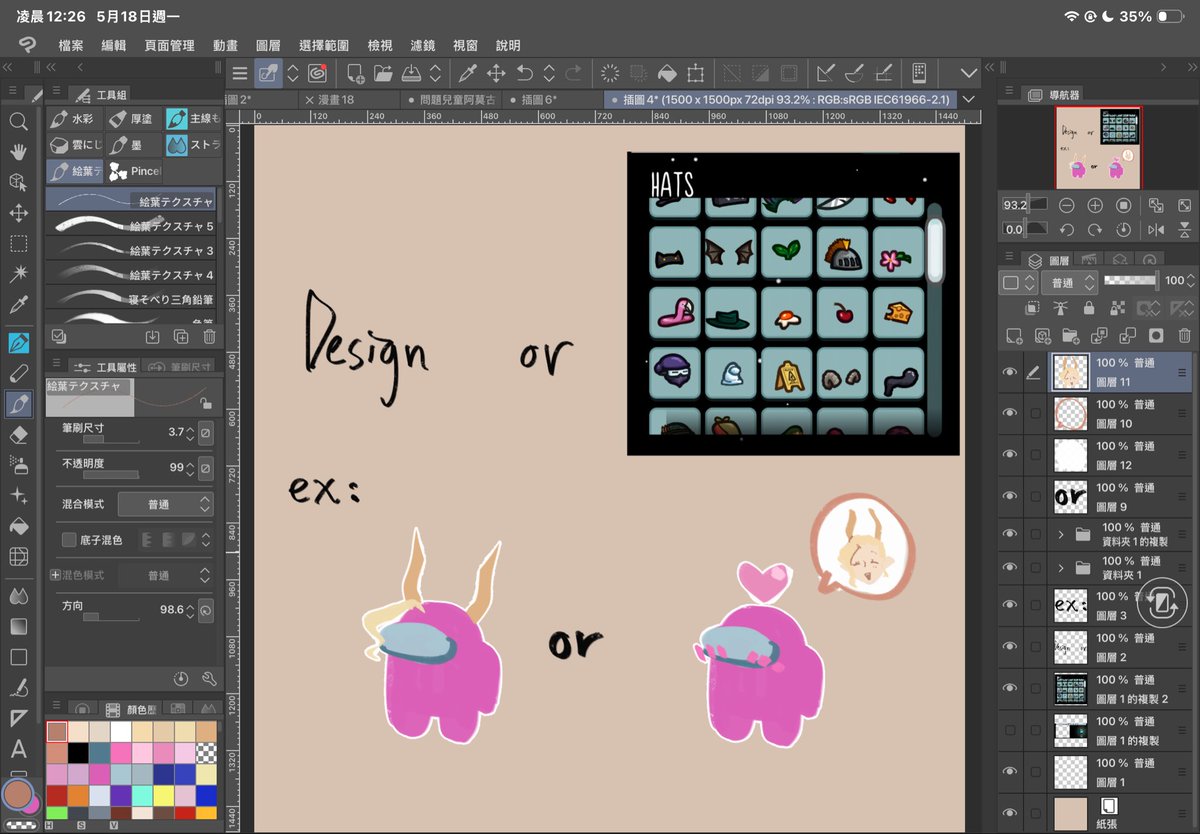Click Undo arrow in command bar
This screenshot has width=1200, height=834.
tap(525, 73)
